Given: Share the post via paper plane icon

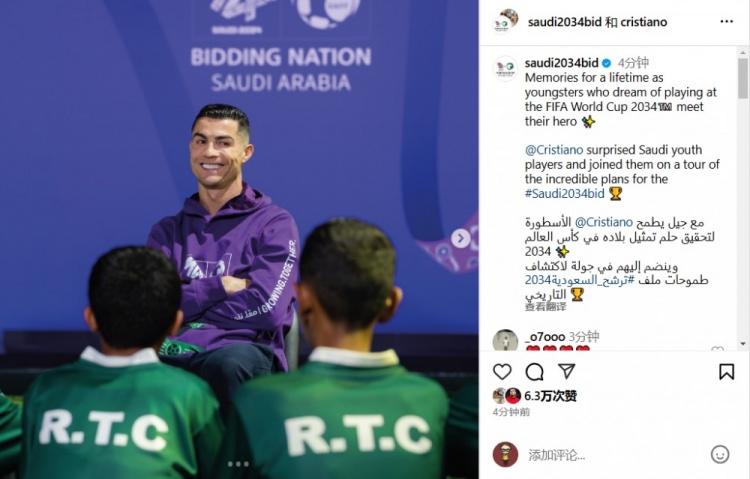Looking at the screenshot, I should [566, 371].
